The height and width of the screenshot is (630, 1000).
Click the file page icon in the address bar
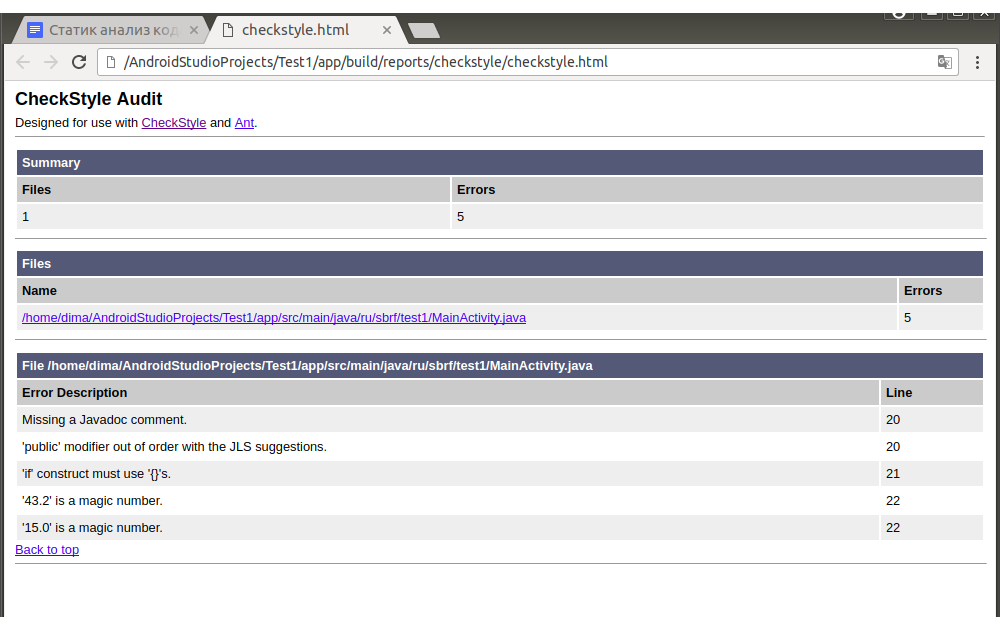pyautogui.click(x=111, y=62)
